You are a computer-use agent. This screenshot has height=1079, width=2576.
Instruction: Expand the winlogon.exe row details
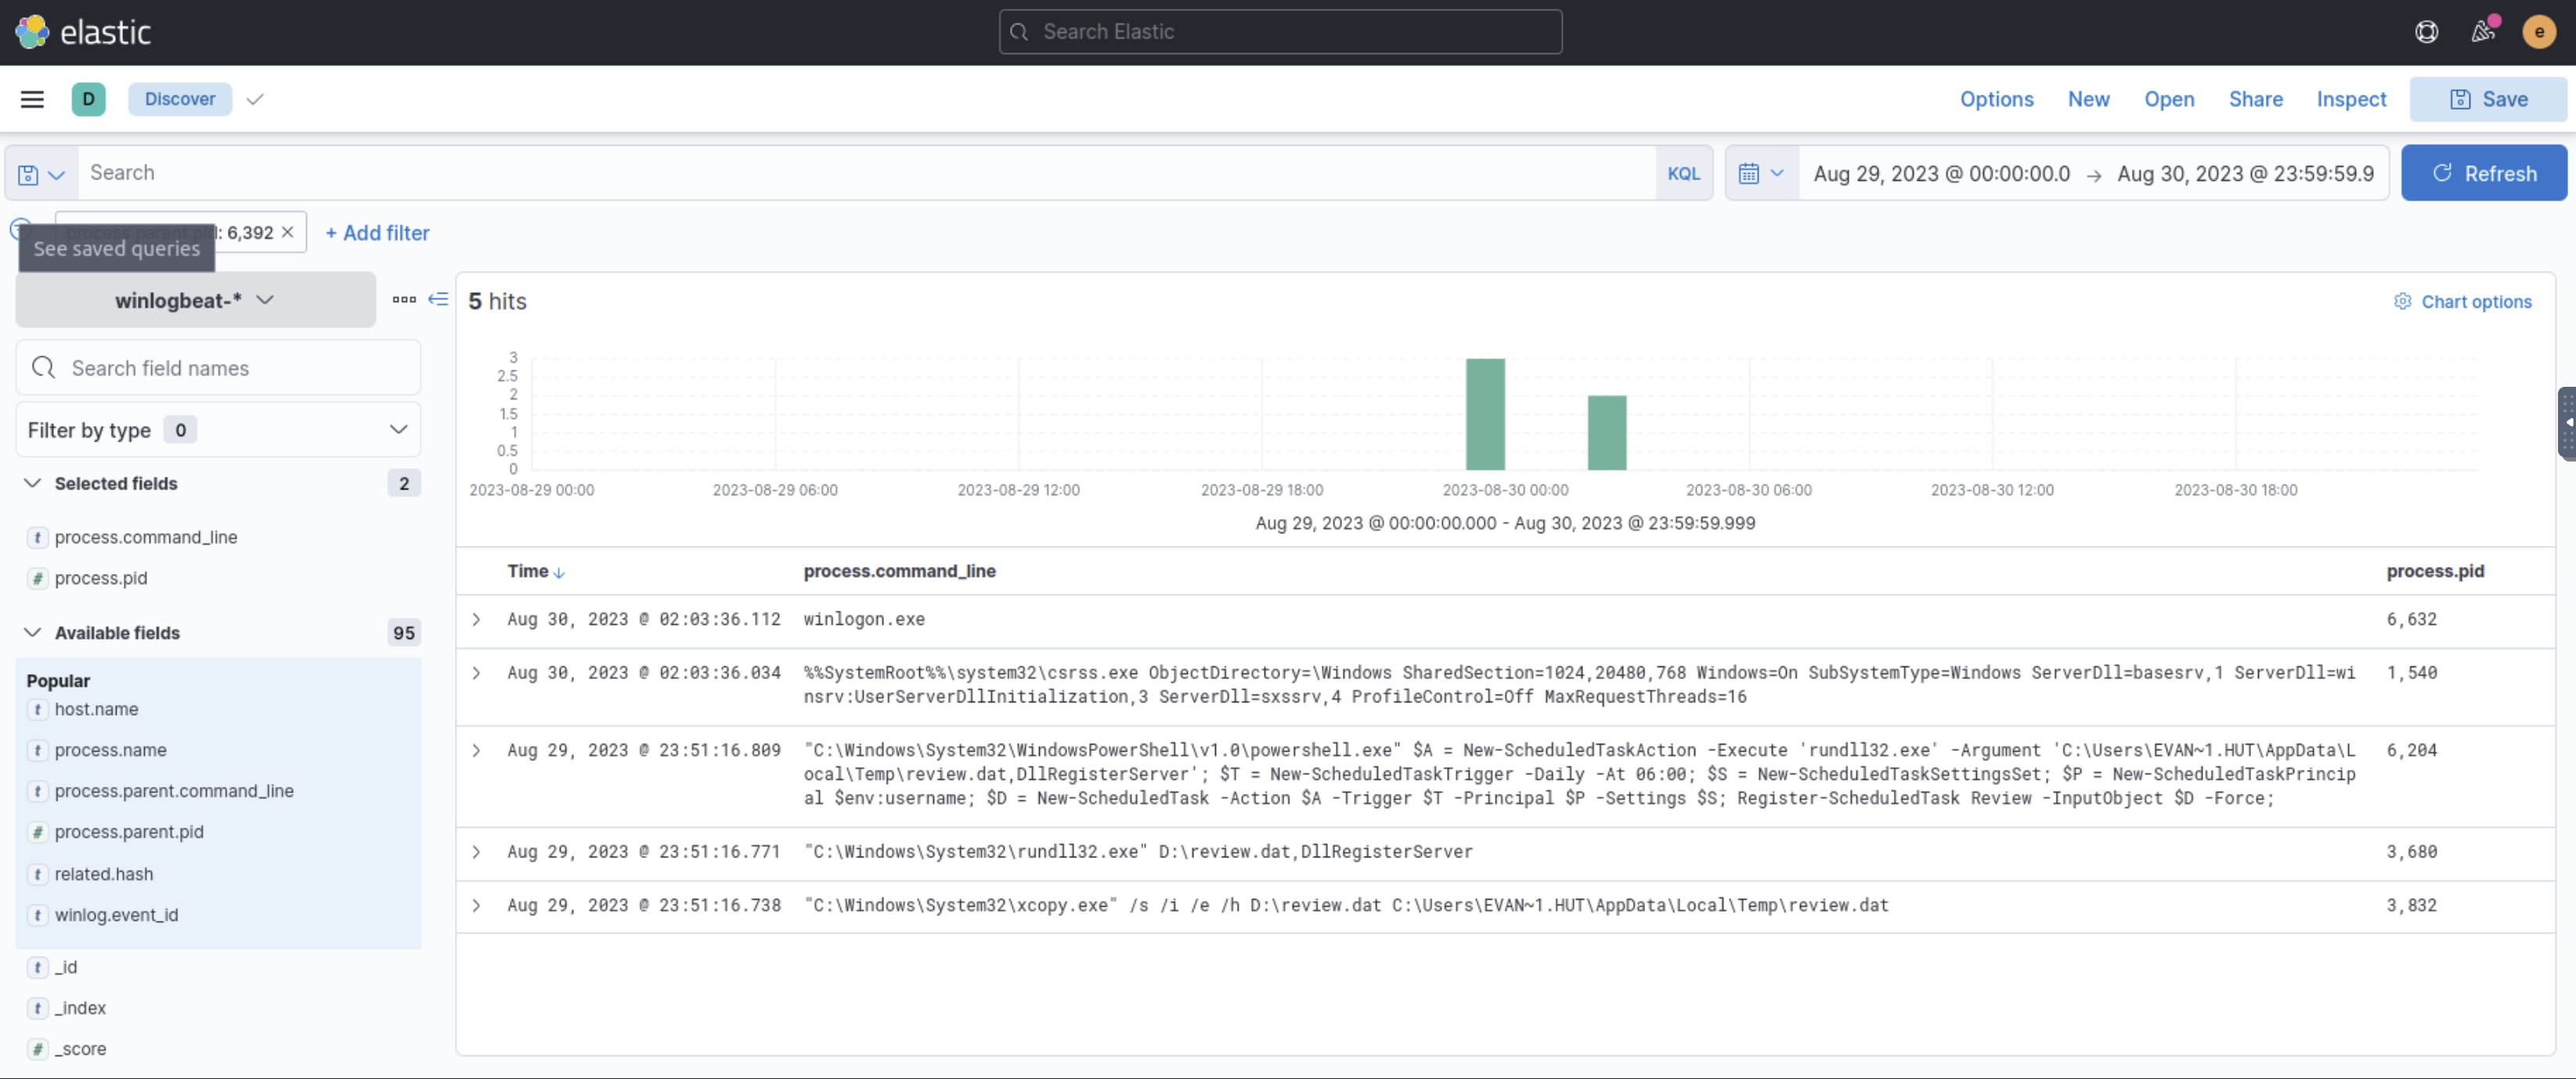tap(477, 620)
